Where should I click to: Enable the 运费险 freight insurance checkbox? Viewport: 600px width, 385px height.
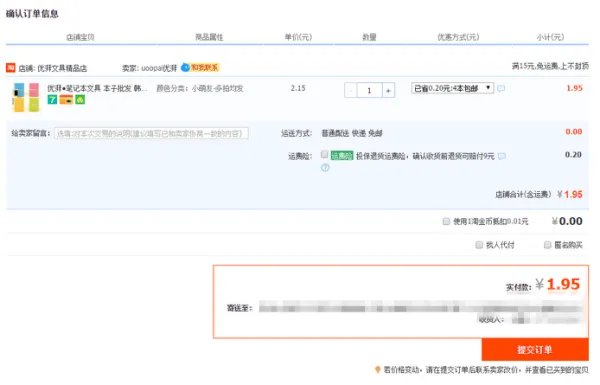(x=324, y=154)
